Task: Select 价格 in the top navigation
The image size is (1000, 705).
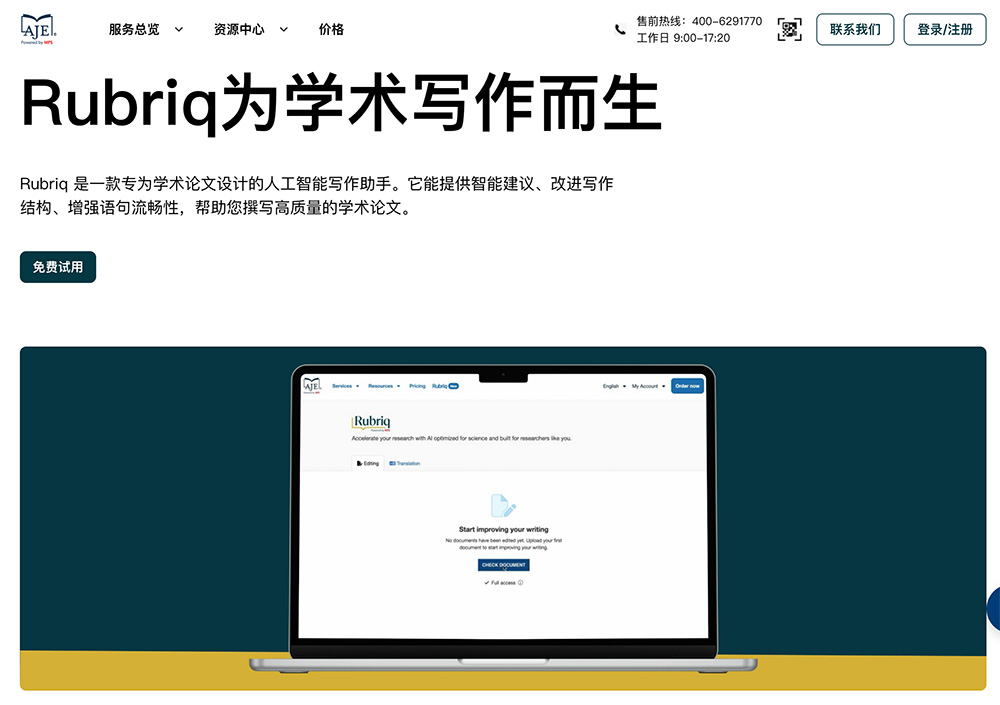Action: pos(331,29)
